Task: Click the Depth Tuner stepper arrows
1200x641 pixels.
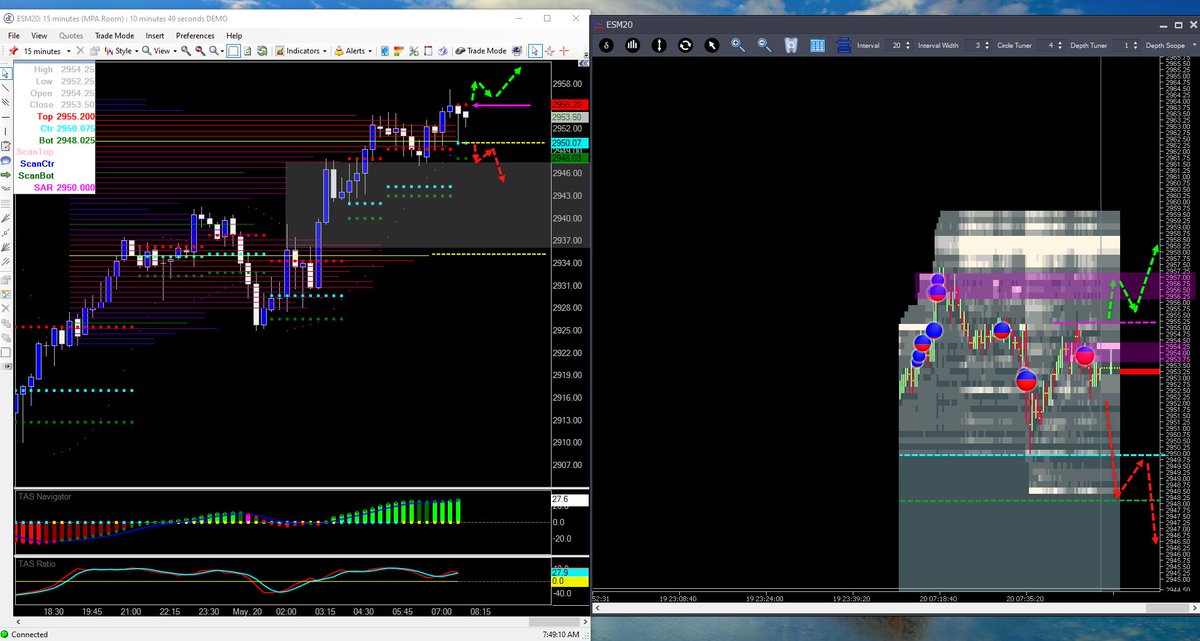Action: click(x=1134, y=45)
